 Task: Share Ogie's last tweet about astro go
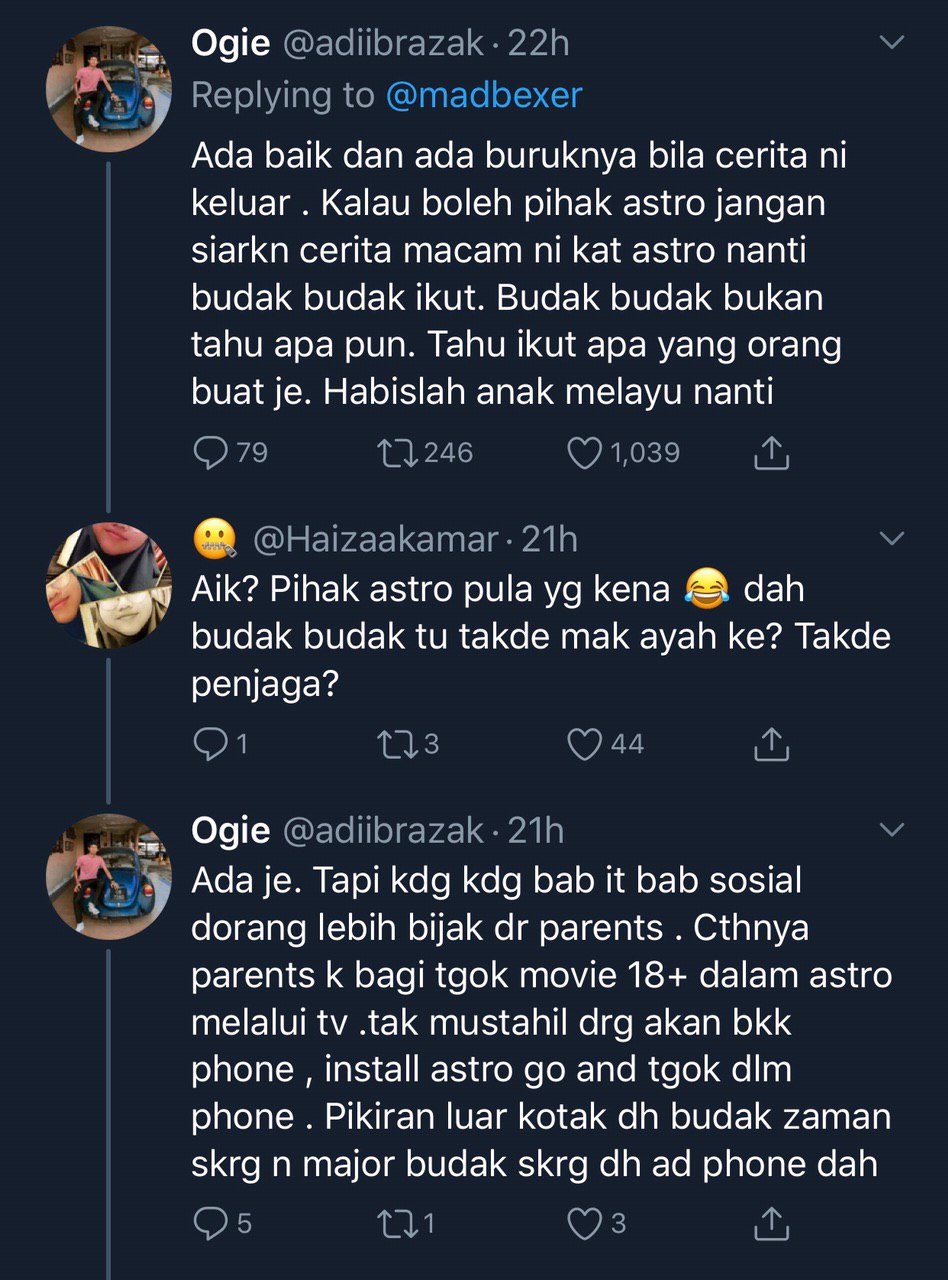coord(770,1224)
